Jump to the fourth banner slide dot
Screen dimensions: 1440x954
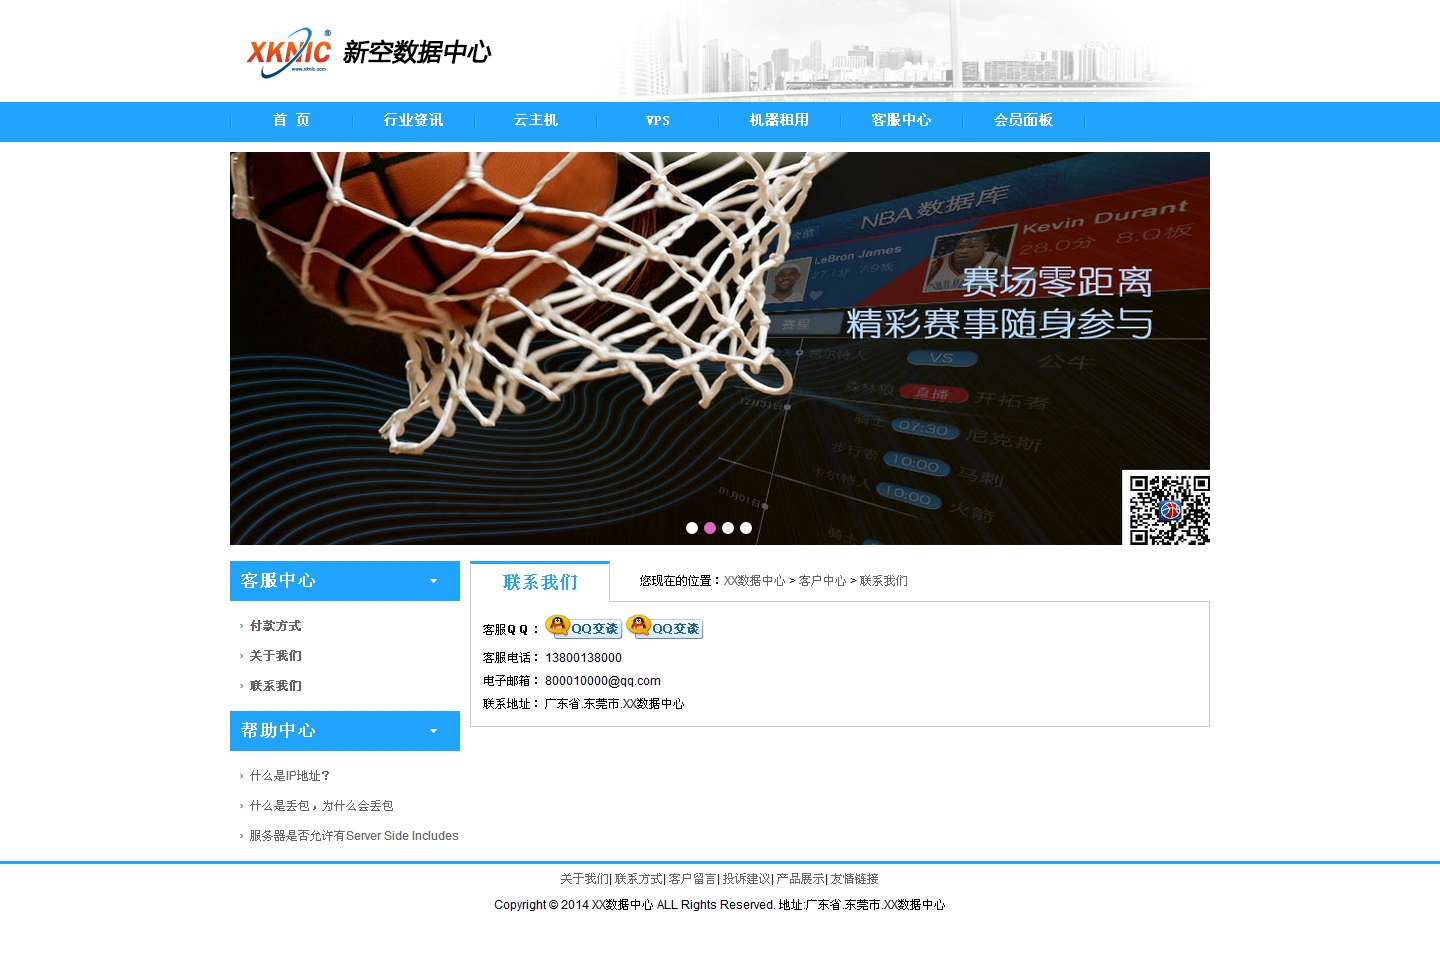(746, 528)
